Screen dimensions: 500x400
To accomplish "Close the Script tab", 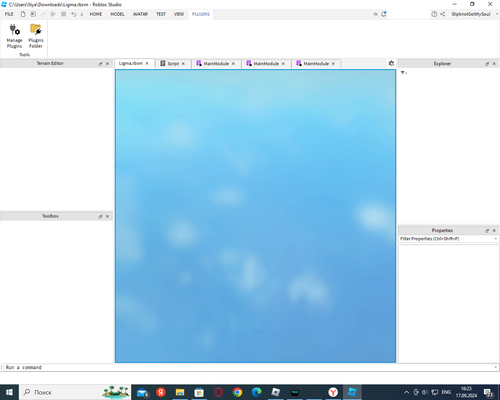I will point(183,63).
